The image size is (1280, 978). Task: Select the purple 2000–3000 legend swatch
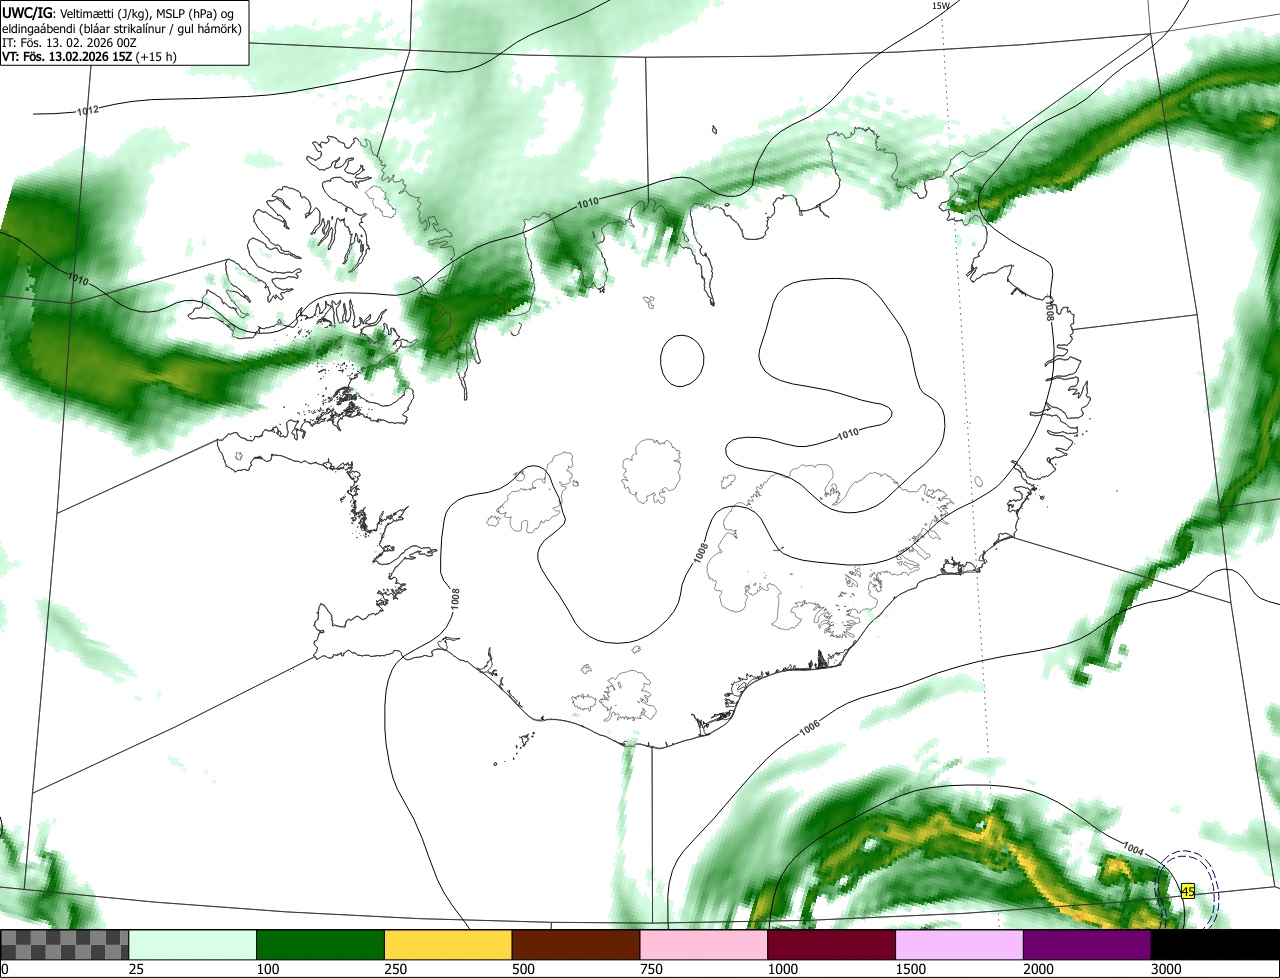[1087, 945]
